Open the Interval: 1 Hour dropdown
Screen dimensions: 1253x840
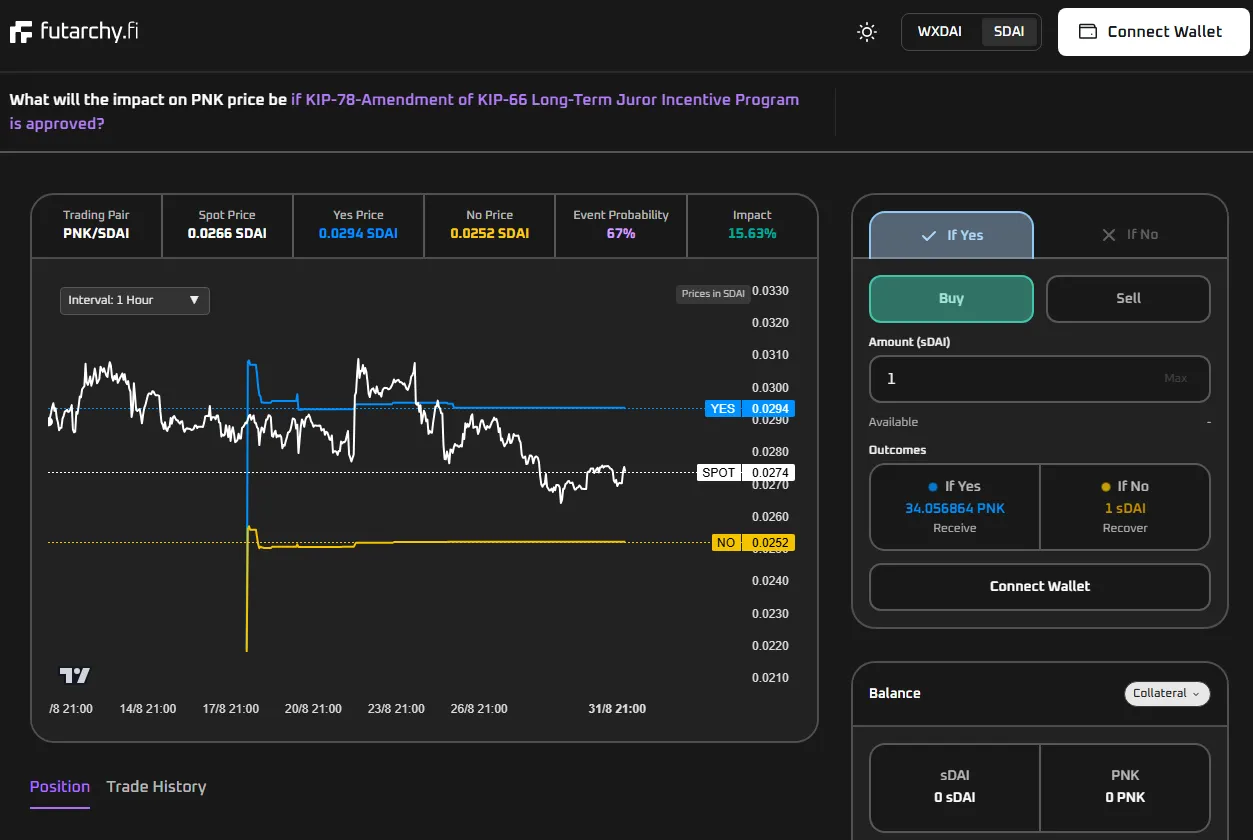point(134,300)
